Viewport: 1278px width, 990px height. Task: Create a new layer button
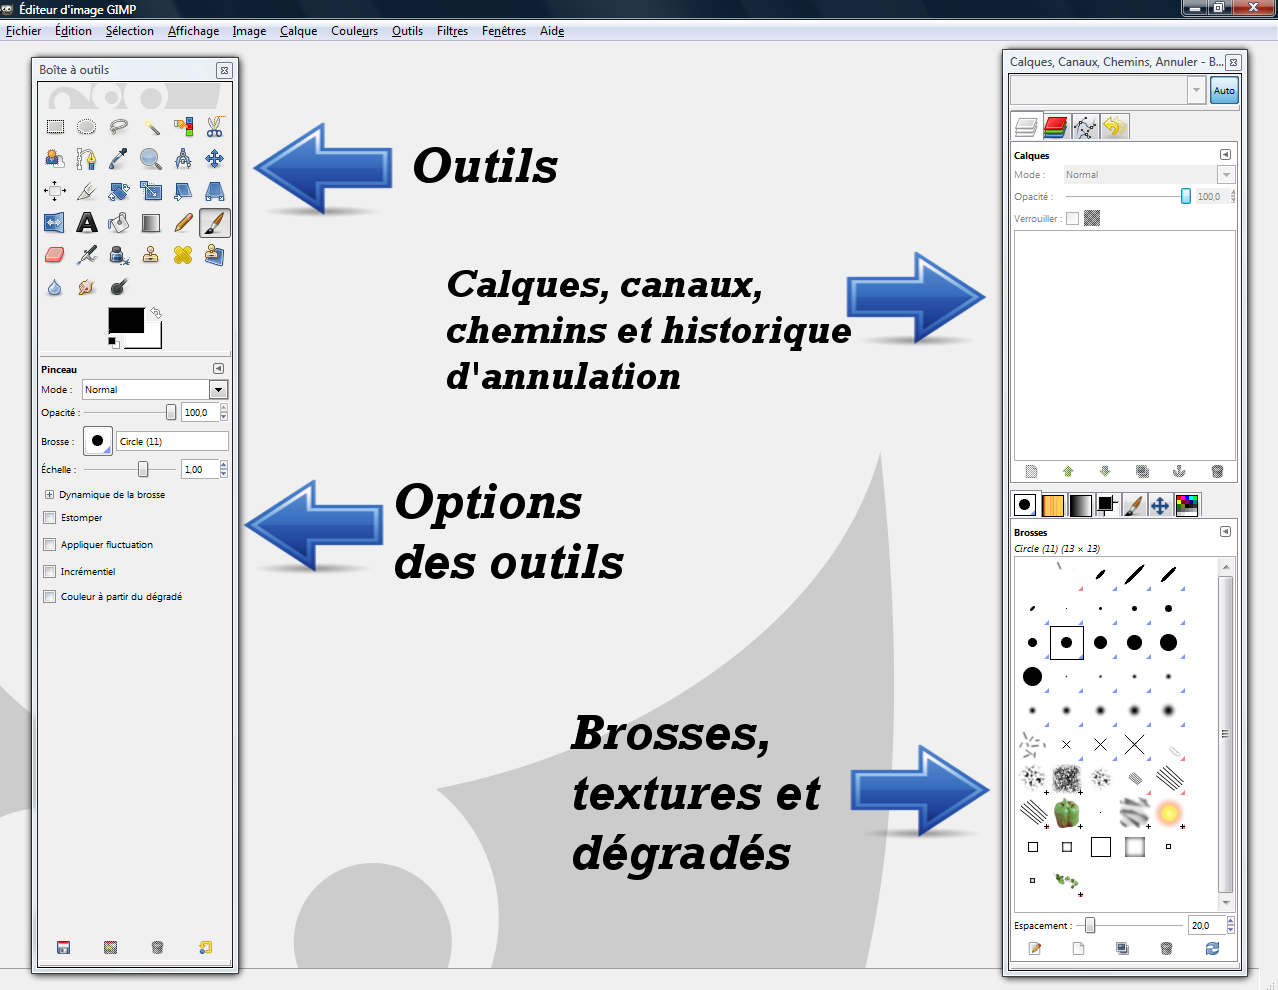[x=1031, y=472]
